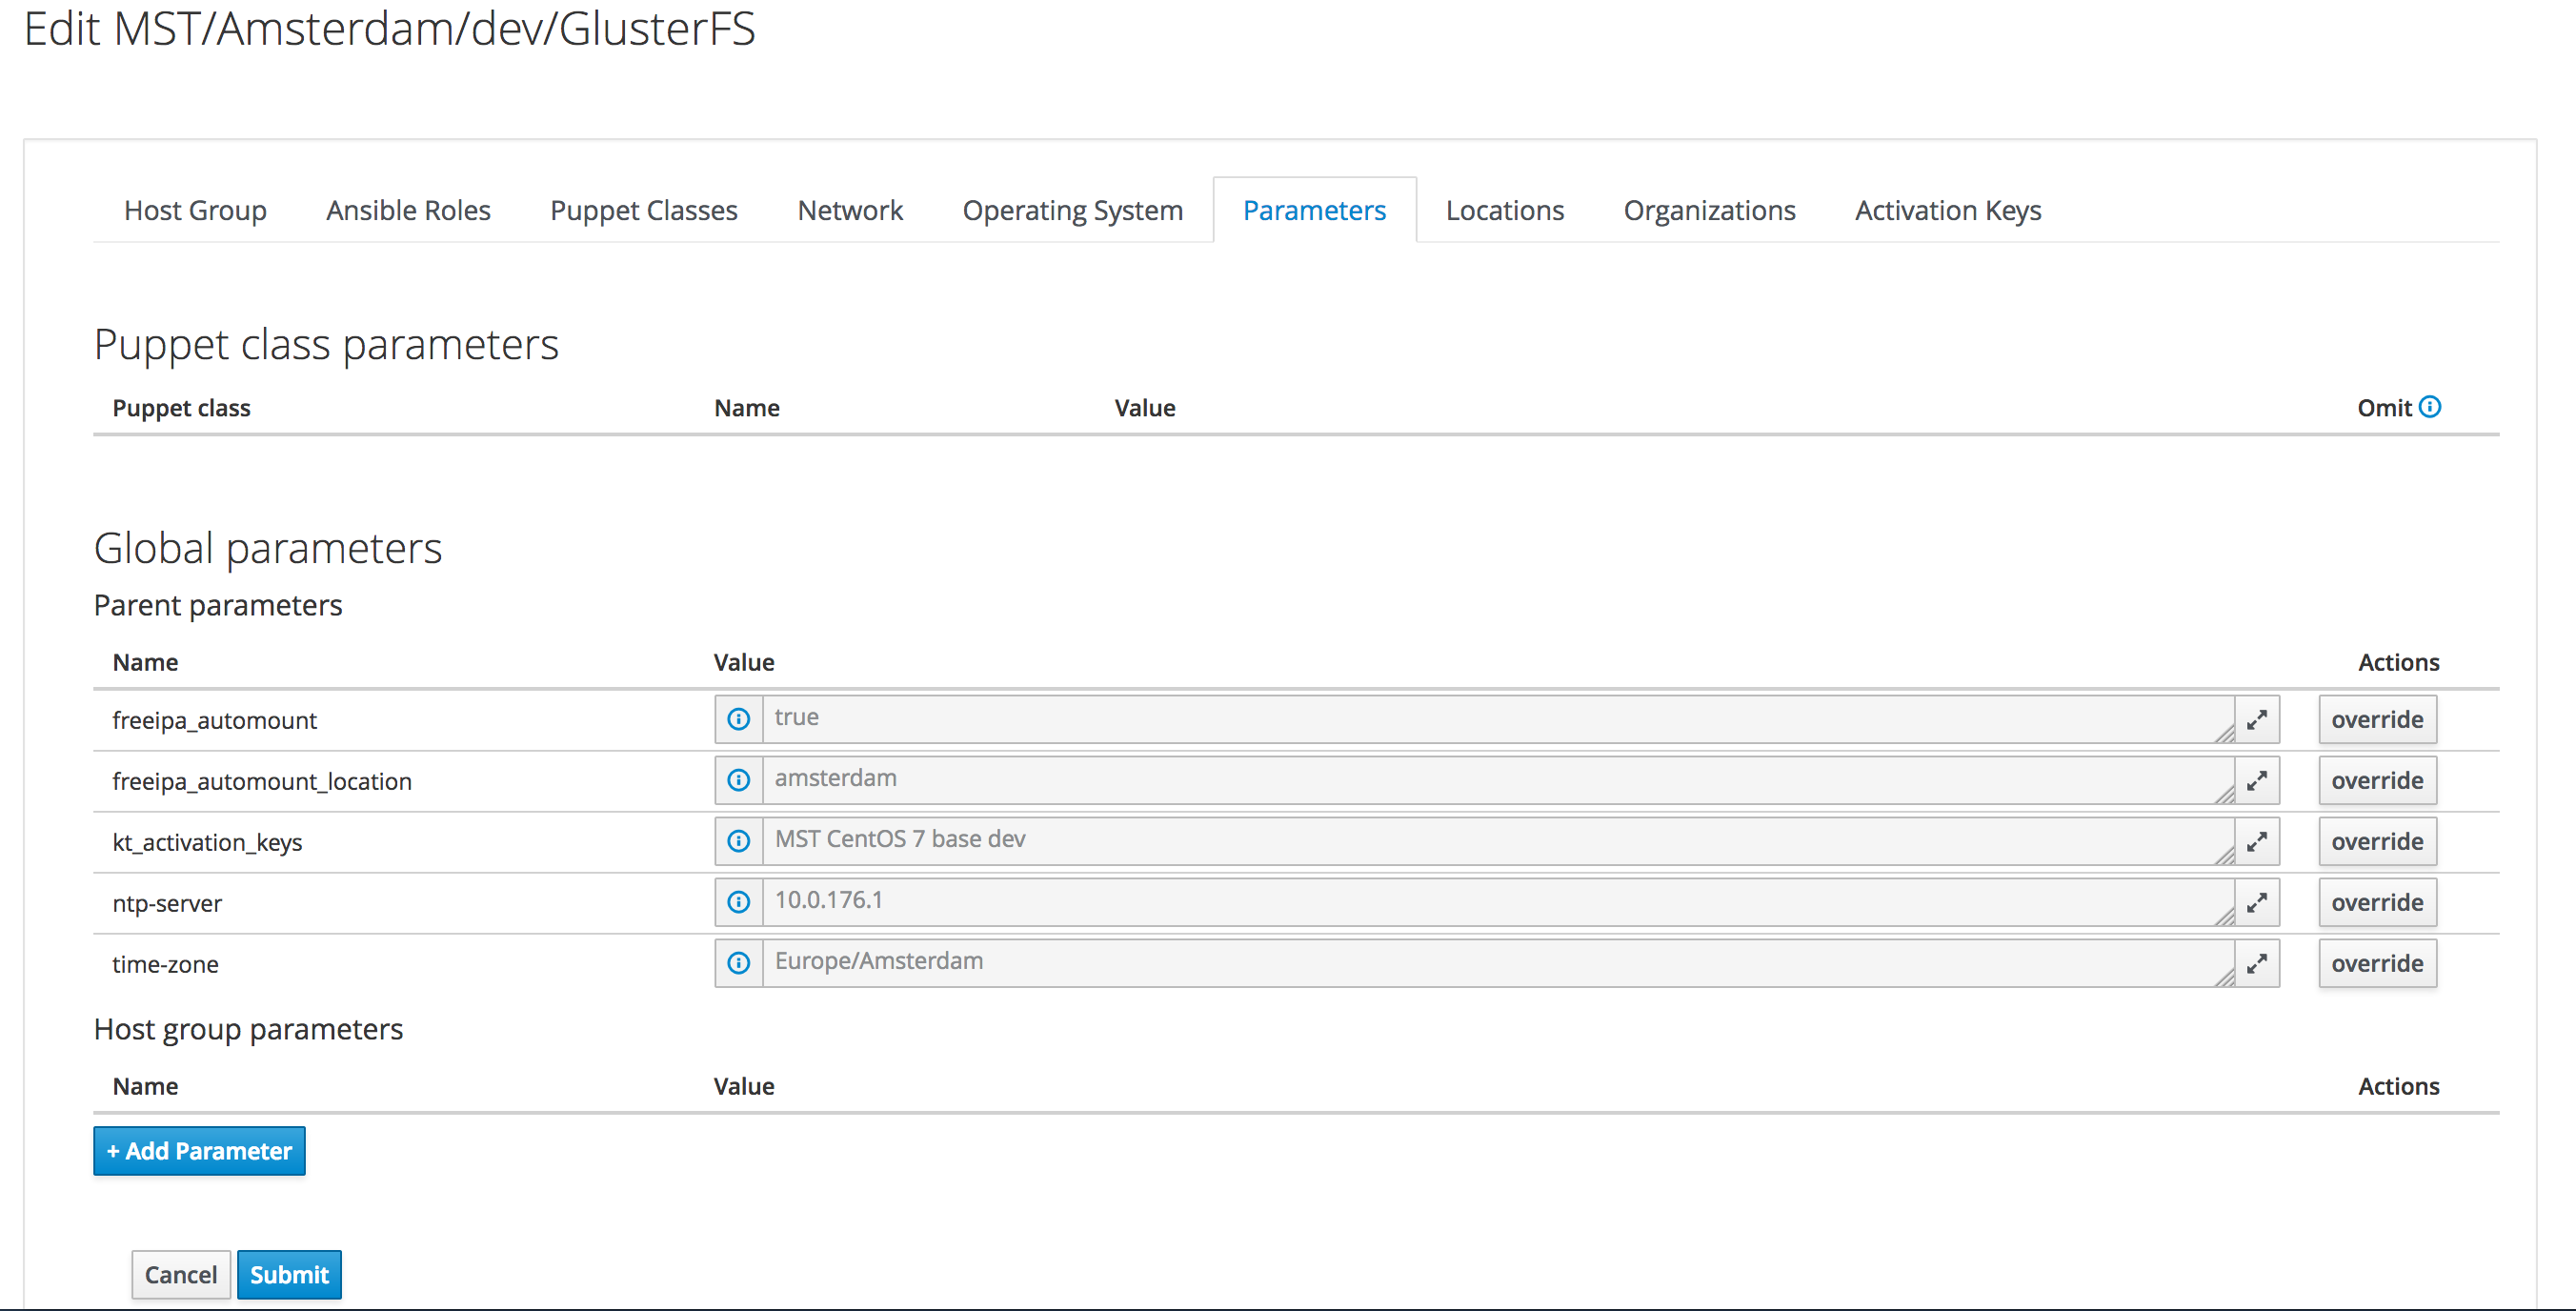Click the info icon beside time-zone value
The height and width of the screenshot is (1311, 2576).
[738, 963]
